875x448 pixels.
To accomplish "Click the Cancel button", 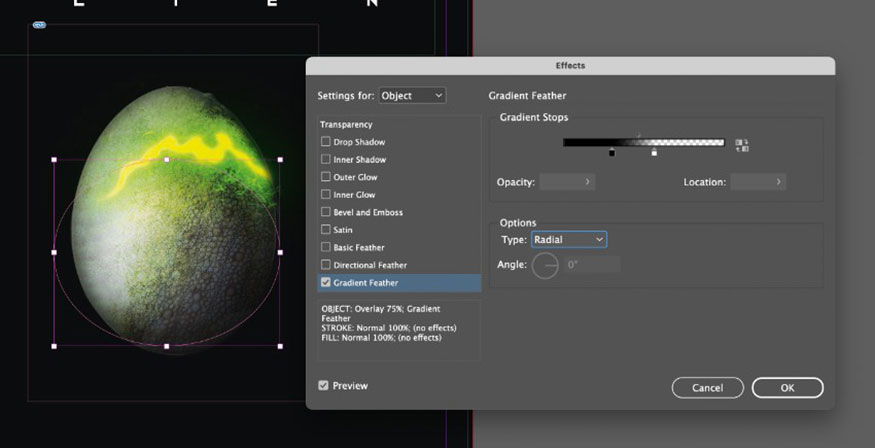I will pyautogui.click(x=708, y=388).
